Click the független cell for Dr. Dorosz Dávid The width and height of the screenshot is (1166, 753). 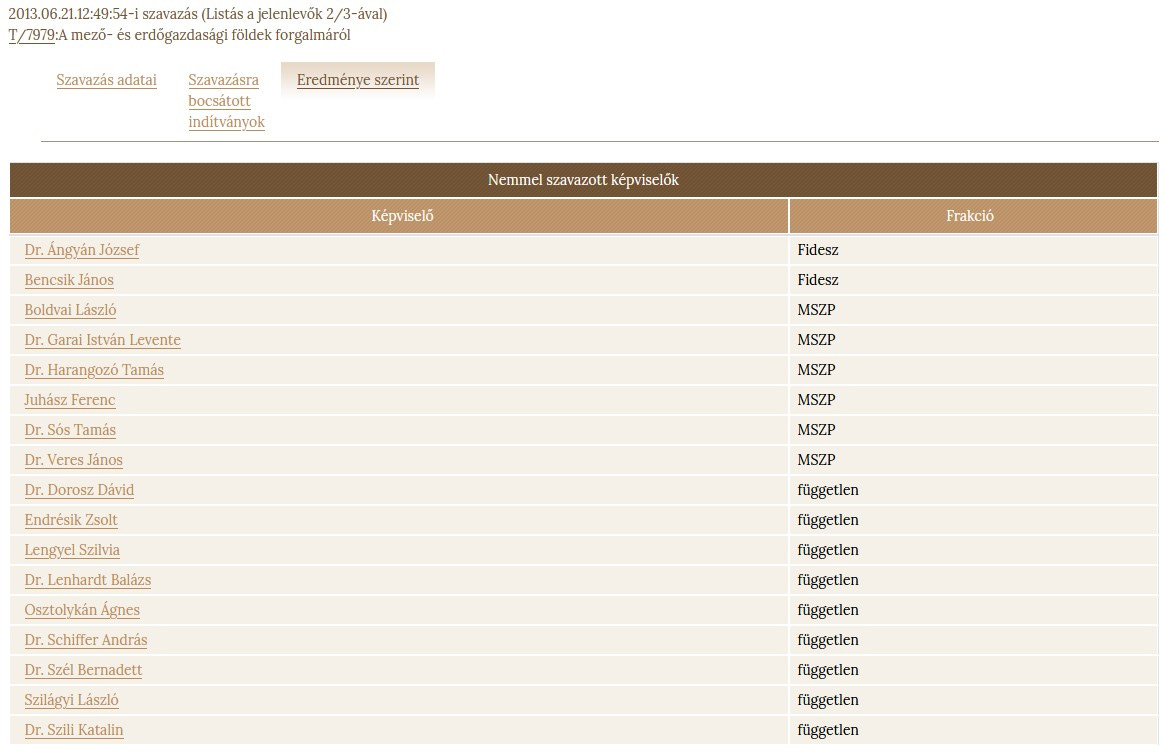coord(973,490)
